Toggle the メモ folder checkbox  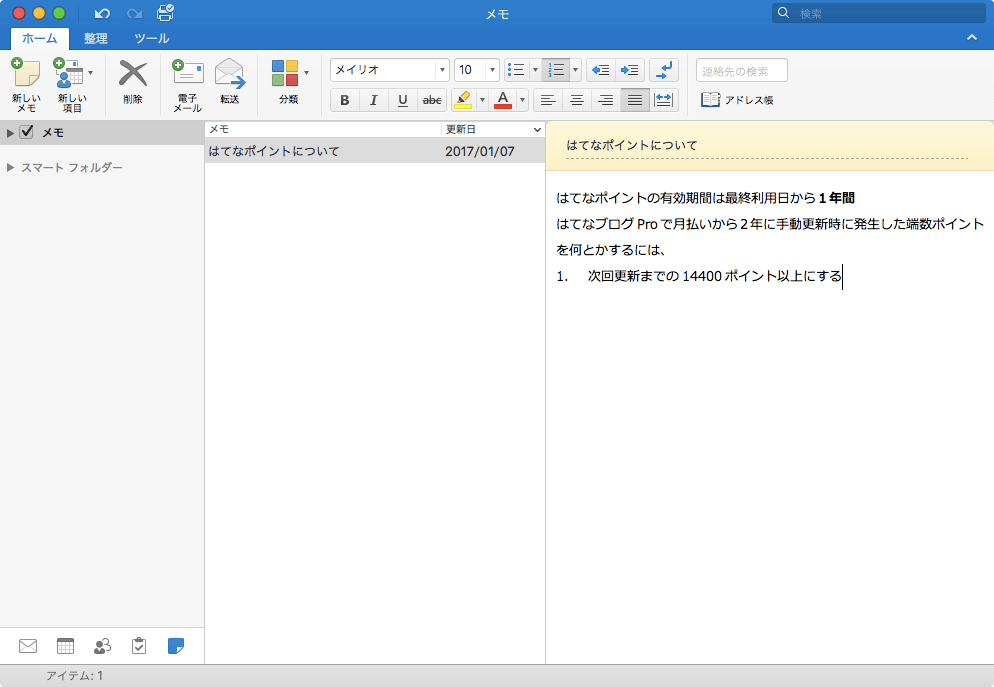(x=26, y=132)
